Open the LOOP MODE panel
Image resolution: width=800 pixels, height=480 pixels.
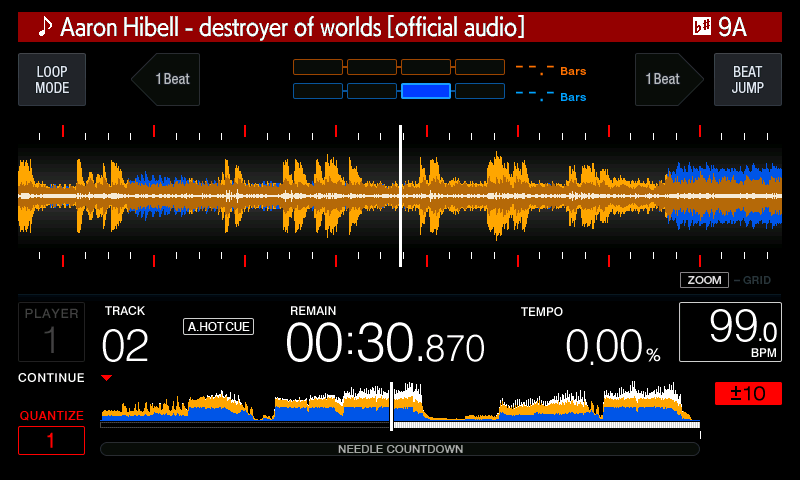tap(52, 80)
